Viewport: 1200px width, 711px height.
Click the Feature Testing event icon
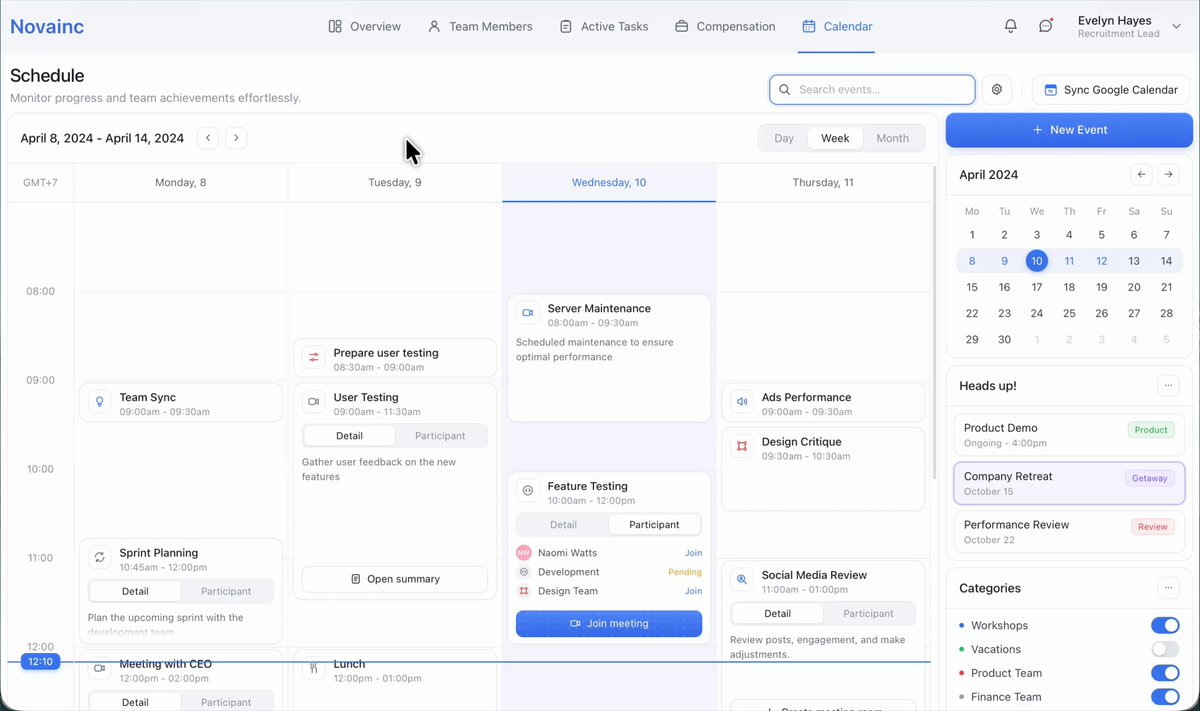pyautogui.click(x=528, y=491)
